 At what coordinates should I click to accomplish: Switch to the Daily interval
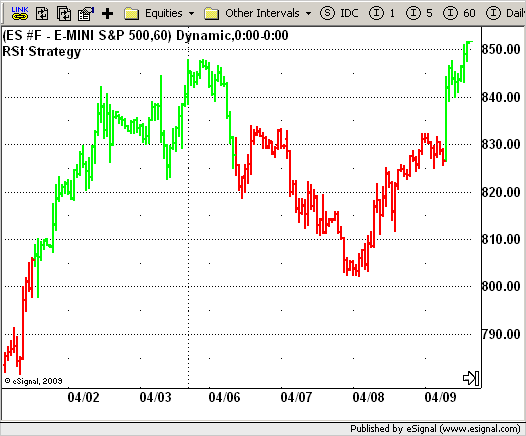point(506,13)
